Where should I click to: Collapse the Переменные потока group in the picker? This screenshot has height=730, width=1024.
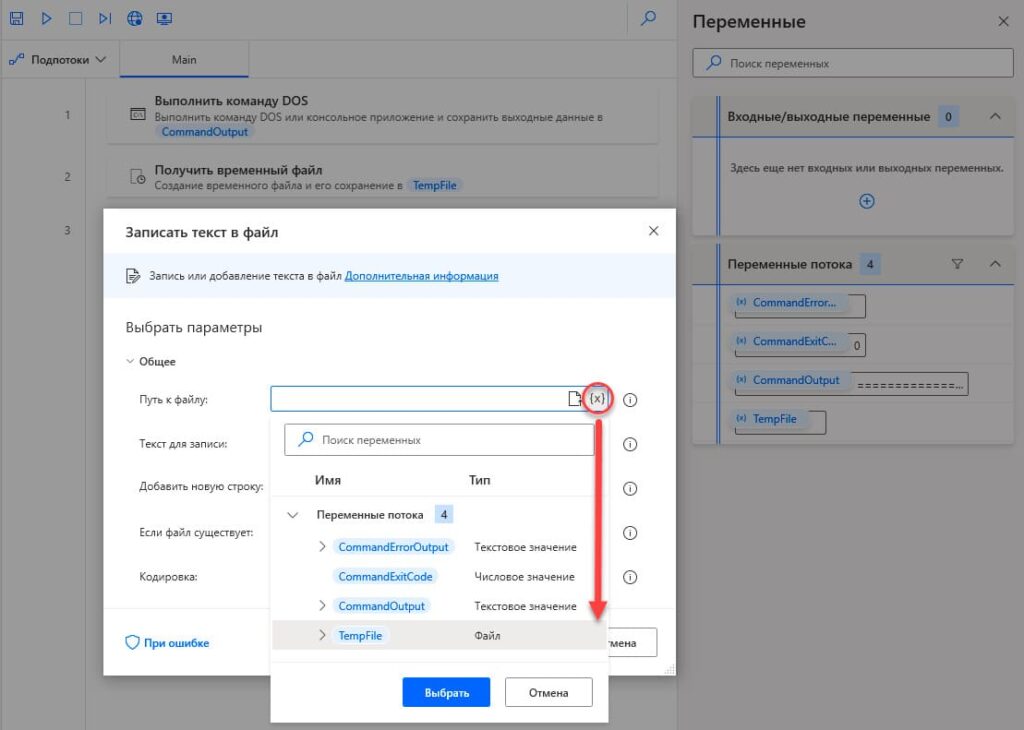(293, 515)
